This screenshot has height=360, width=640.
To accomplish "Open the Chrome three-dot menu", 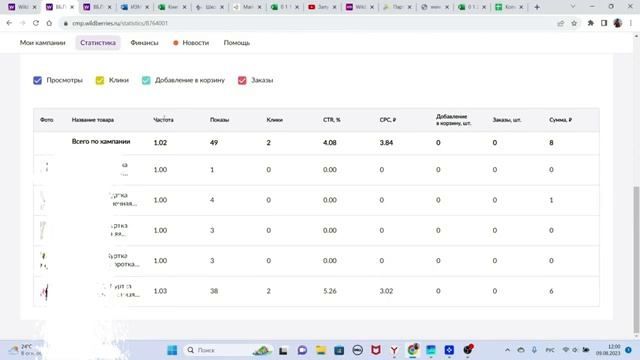I will tap(631, 23).
